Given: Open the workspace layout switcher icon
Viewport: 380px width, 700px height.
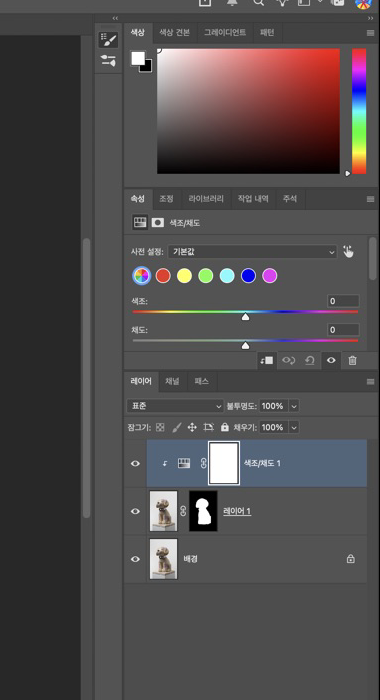Looking at the screenshot, I should 304,2.
